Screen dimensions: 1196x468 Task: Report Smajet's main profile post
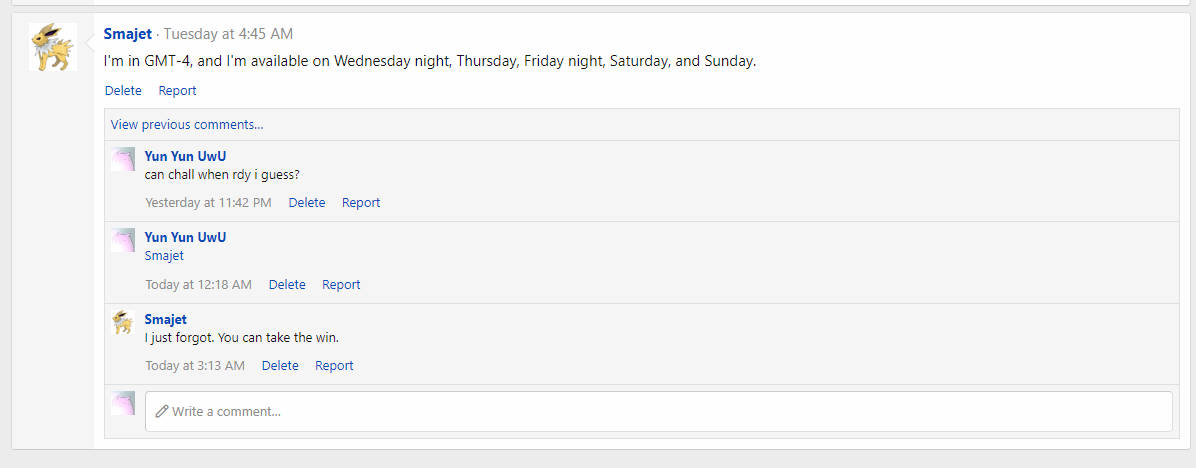(178, 91)
